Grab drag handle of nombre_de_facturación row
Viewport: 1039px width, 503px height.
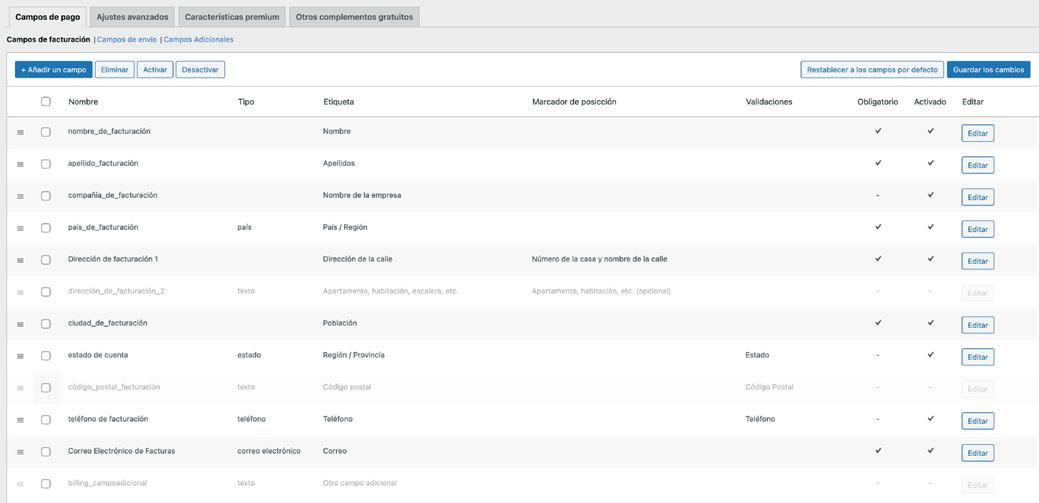click(x=20, y=133)
